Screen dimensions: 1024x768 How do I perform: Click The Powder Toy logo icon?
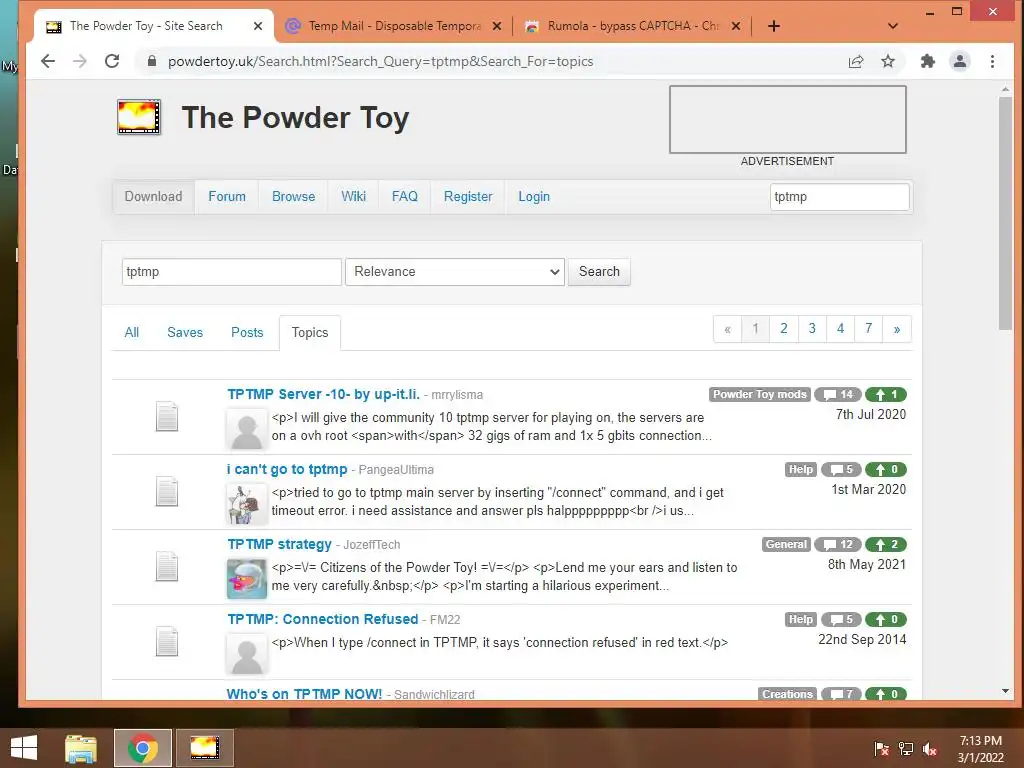[138, 118]
